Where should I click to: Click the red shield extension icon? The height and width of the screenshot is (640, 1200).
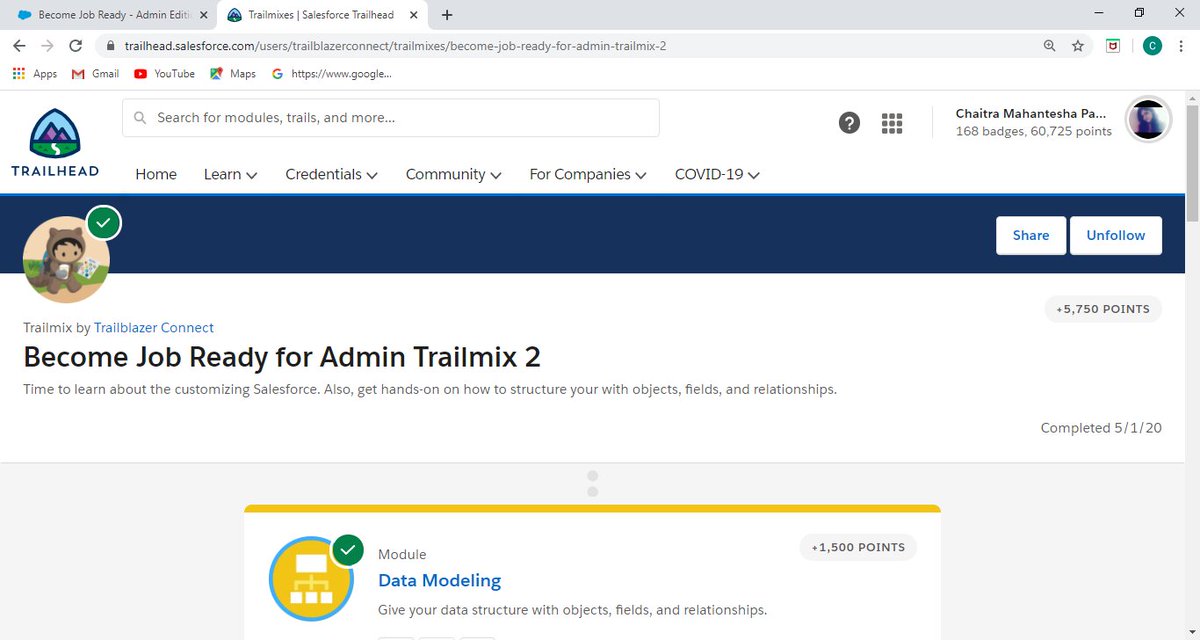click(x=1113, y=45)
